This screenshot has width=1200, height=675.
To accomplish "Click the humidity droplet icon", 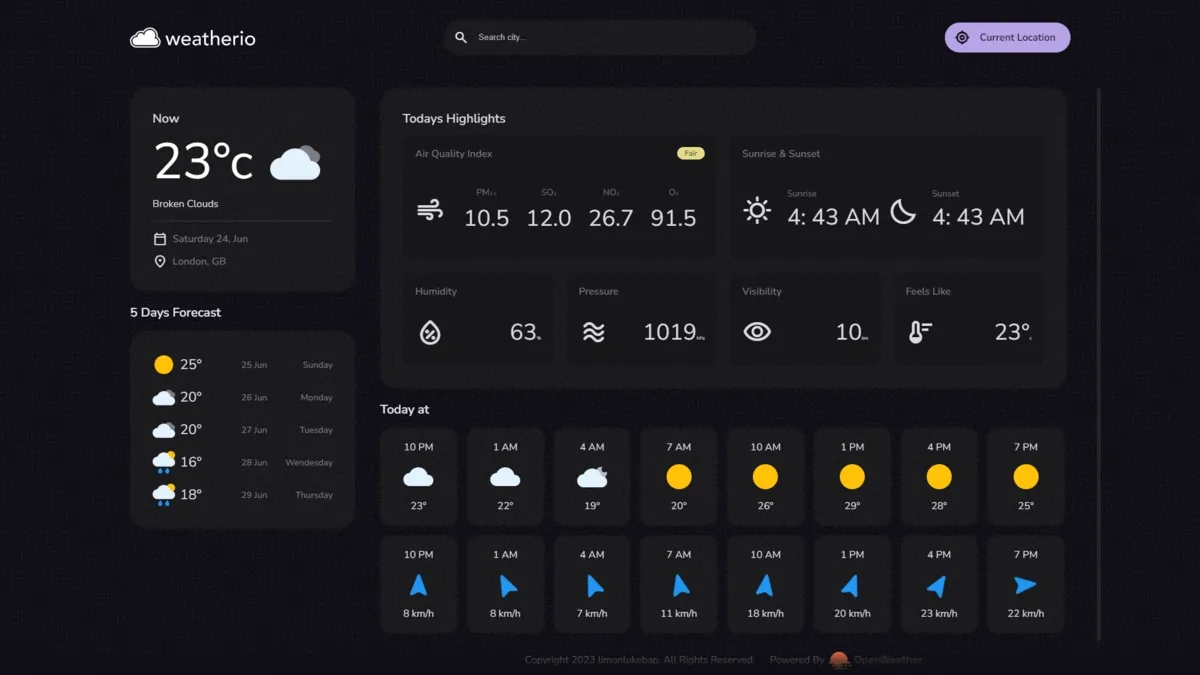I will 430,331.
